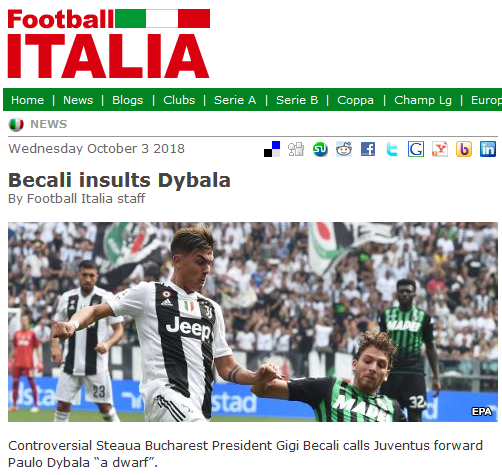
Task: Open Champ Lg navigation item
Action: [x=423, y=100]
